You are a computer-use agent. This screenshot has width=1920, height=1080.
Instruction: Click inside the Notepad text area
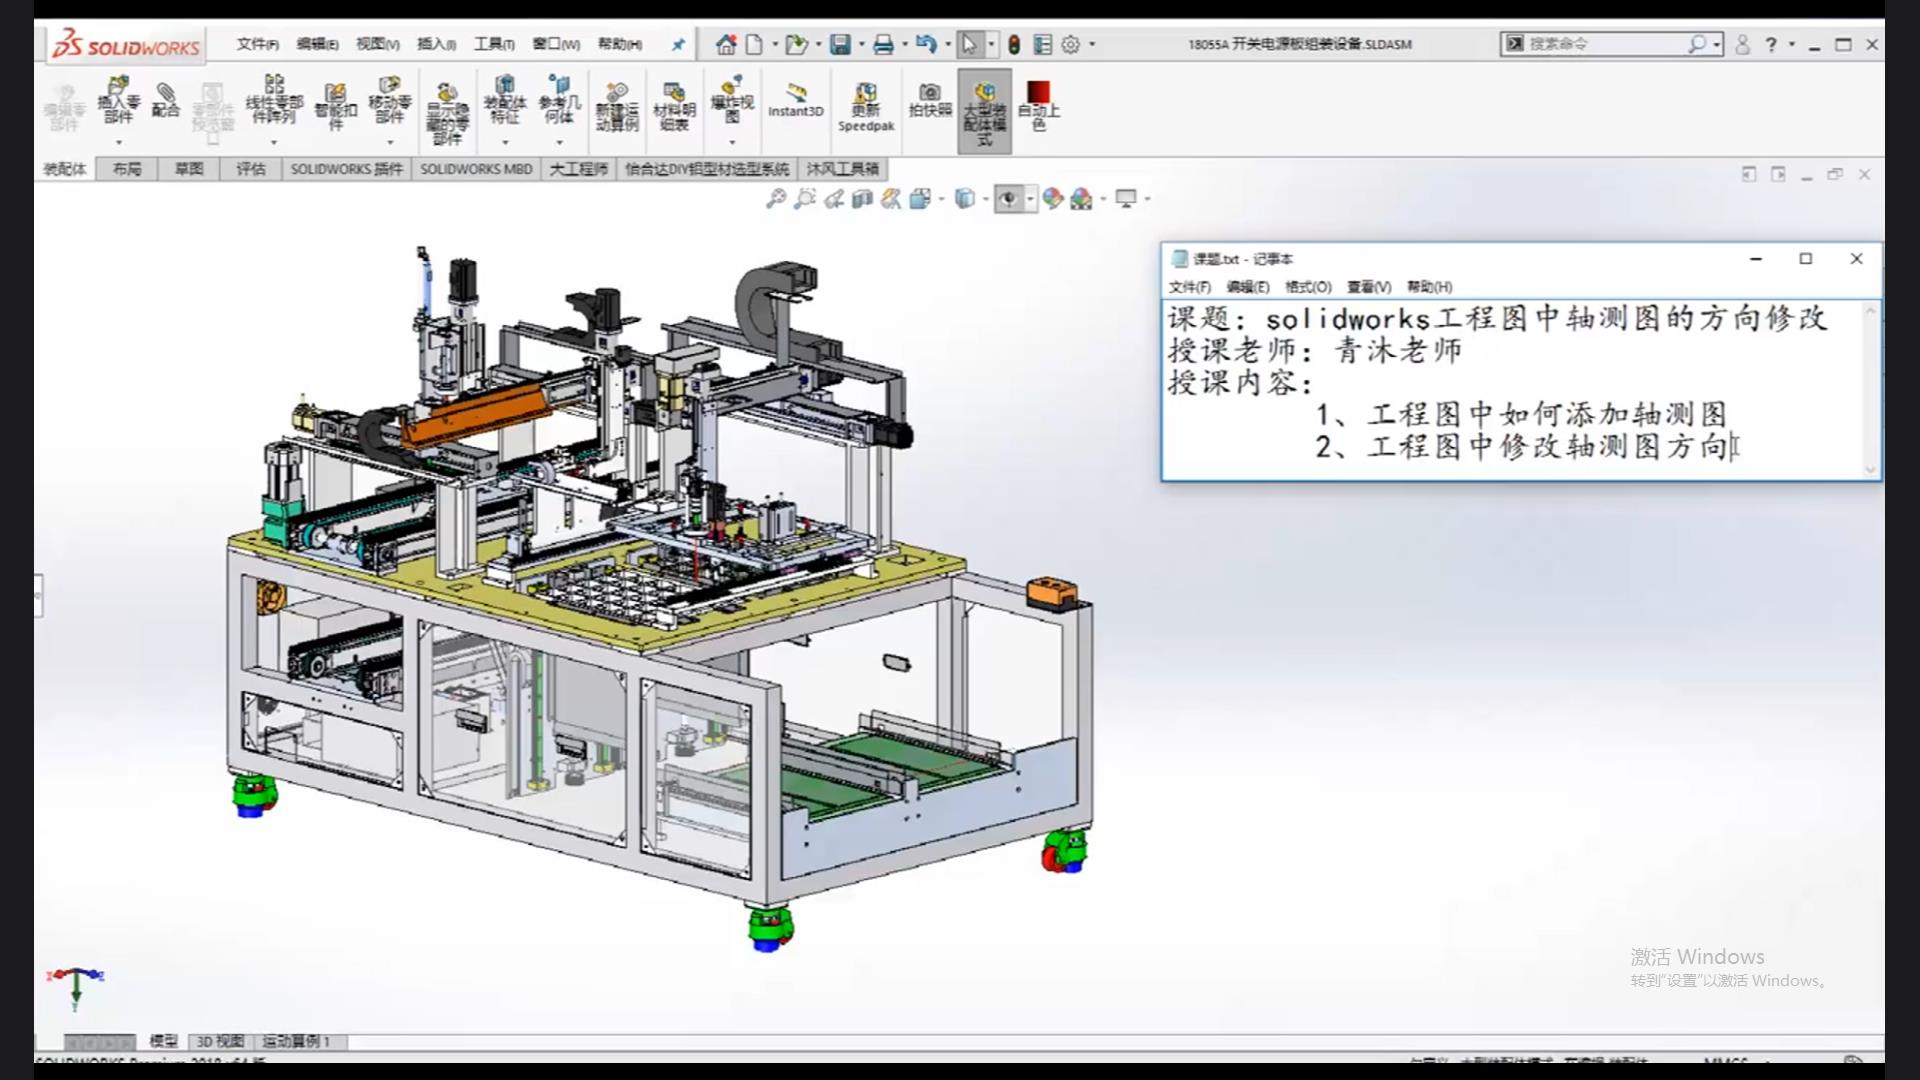tap(1513, 390)
